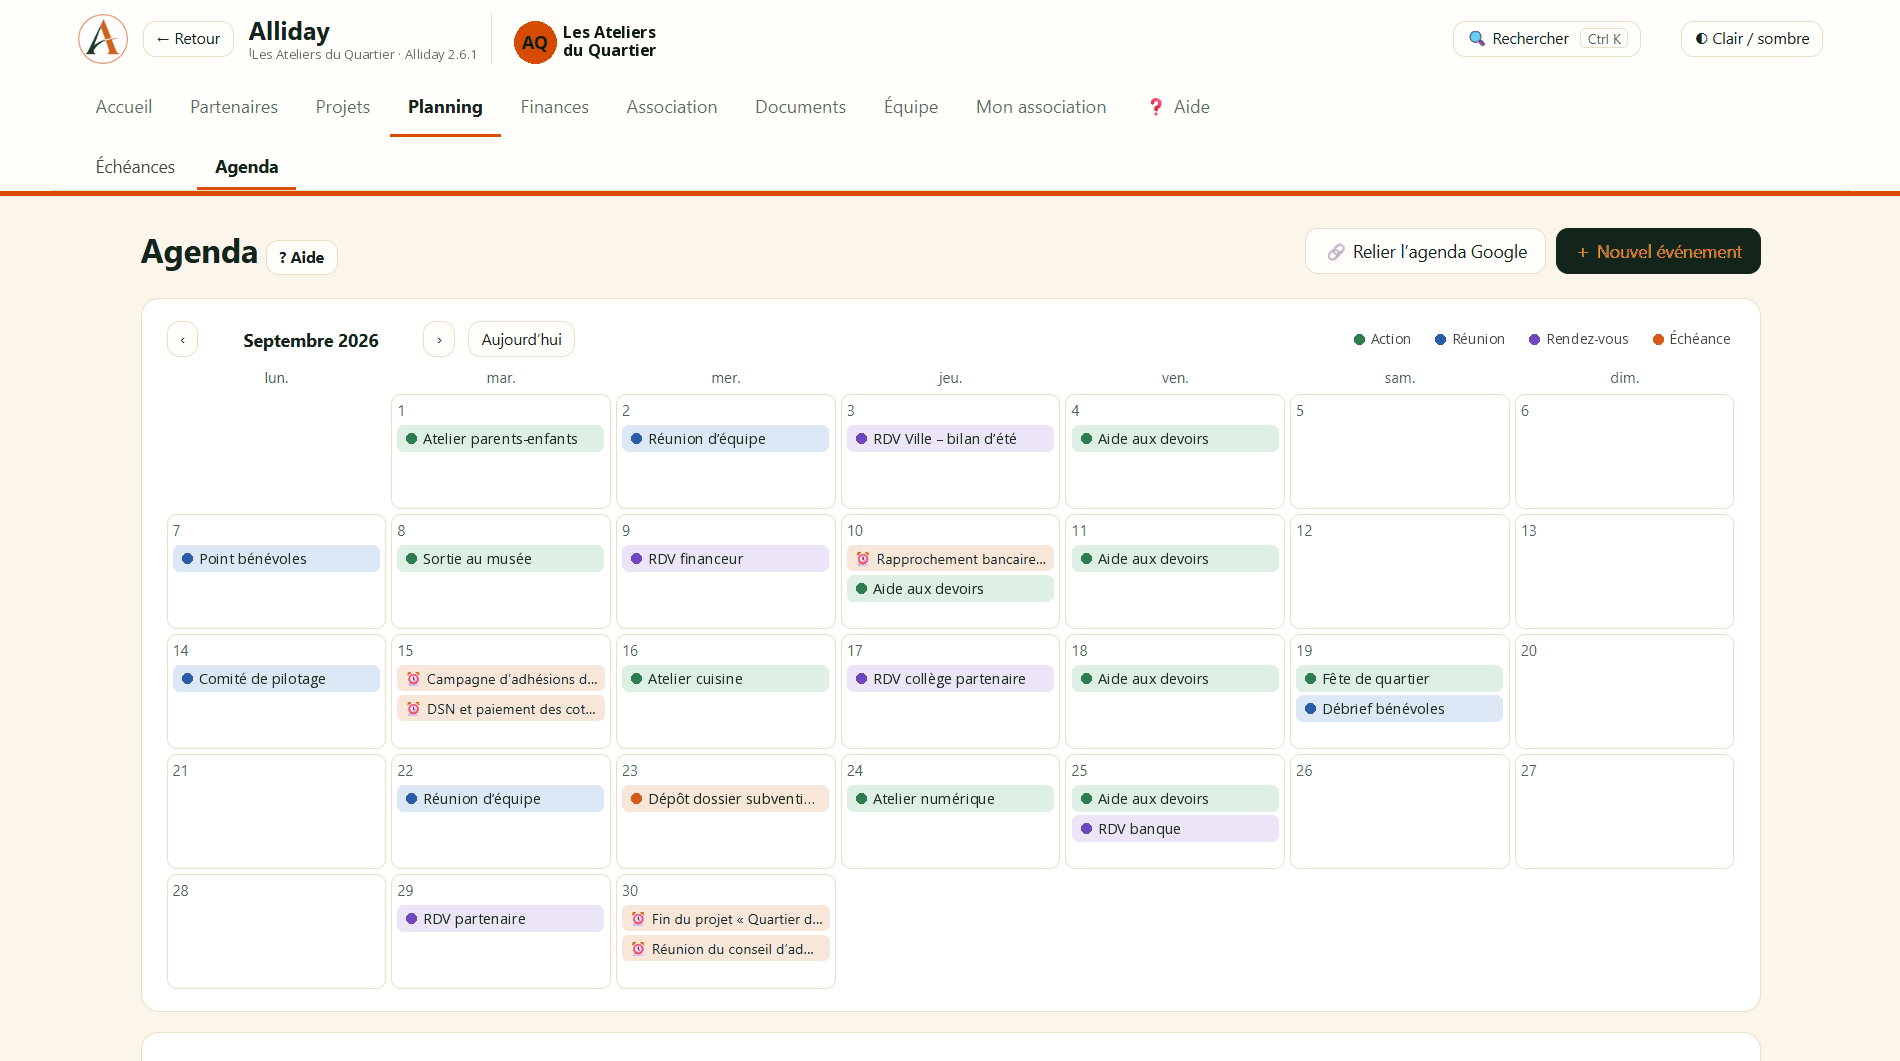Go to previous month with left chevron
This screenshot has height=1061, width=1900.
[182, 339]
